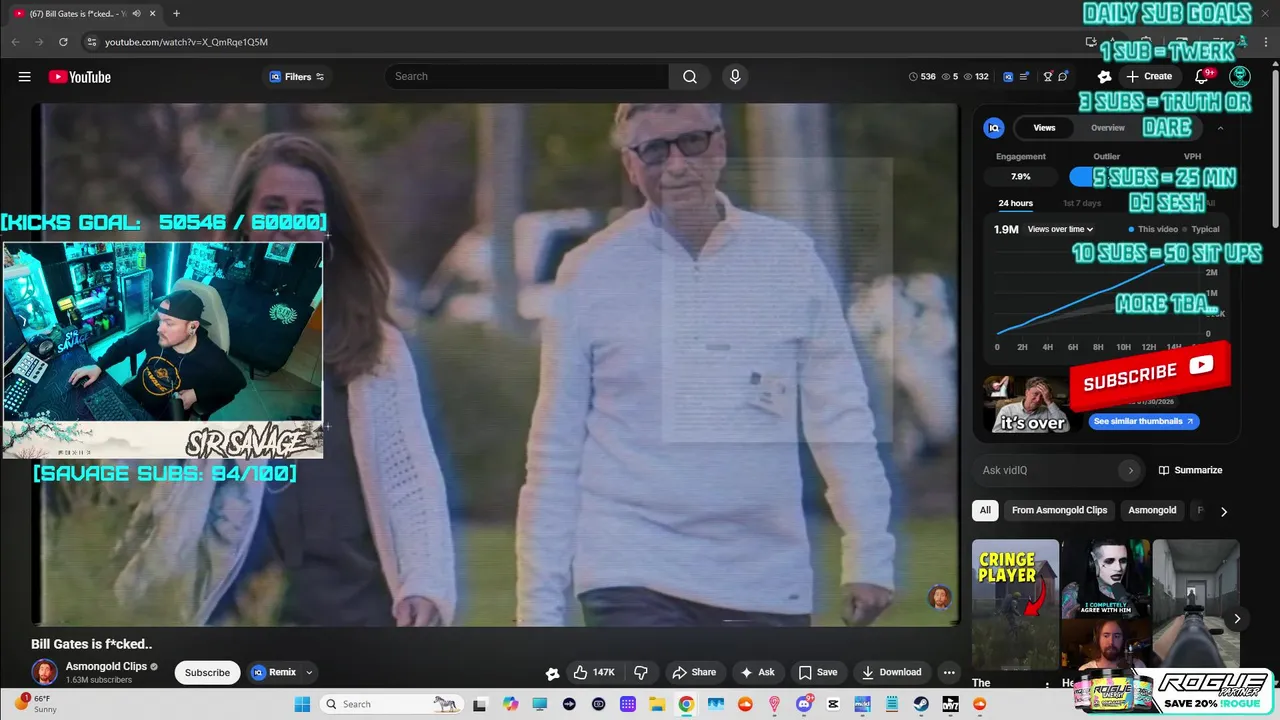The width and height of the screenshot is (1280, 720).
Task: Click the Create button
Action: coord(1149,77)
